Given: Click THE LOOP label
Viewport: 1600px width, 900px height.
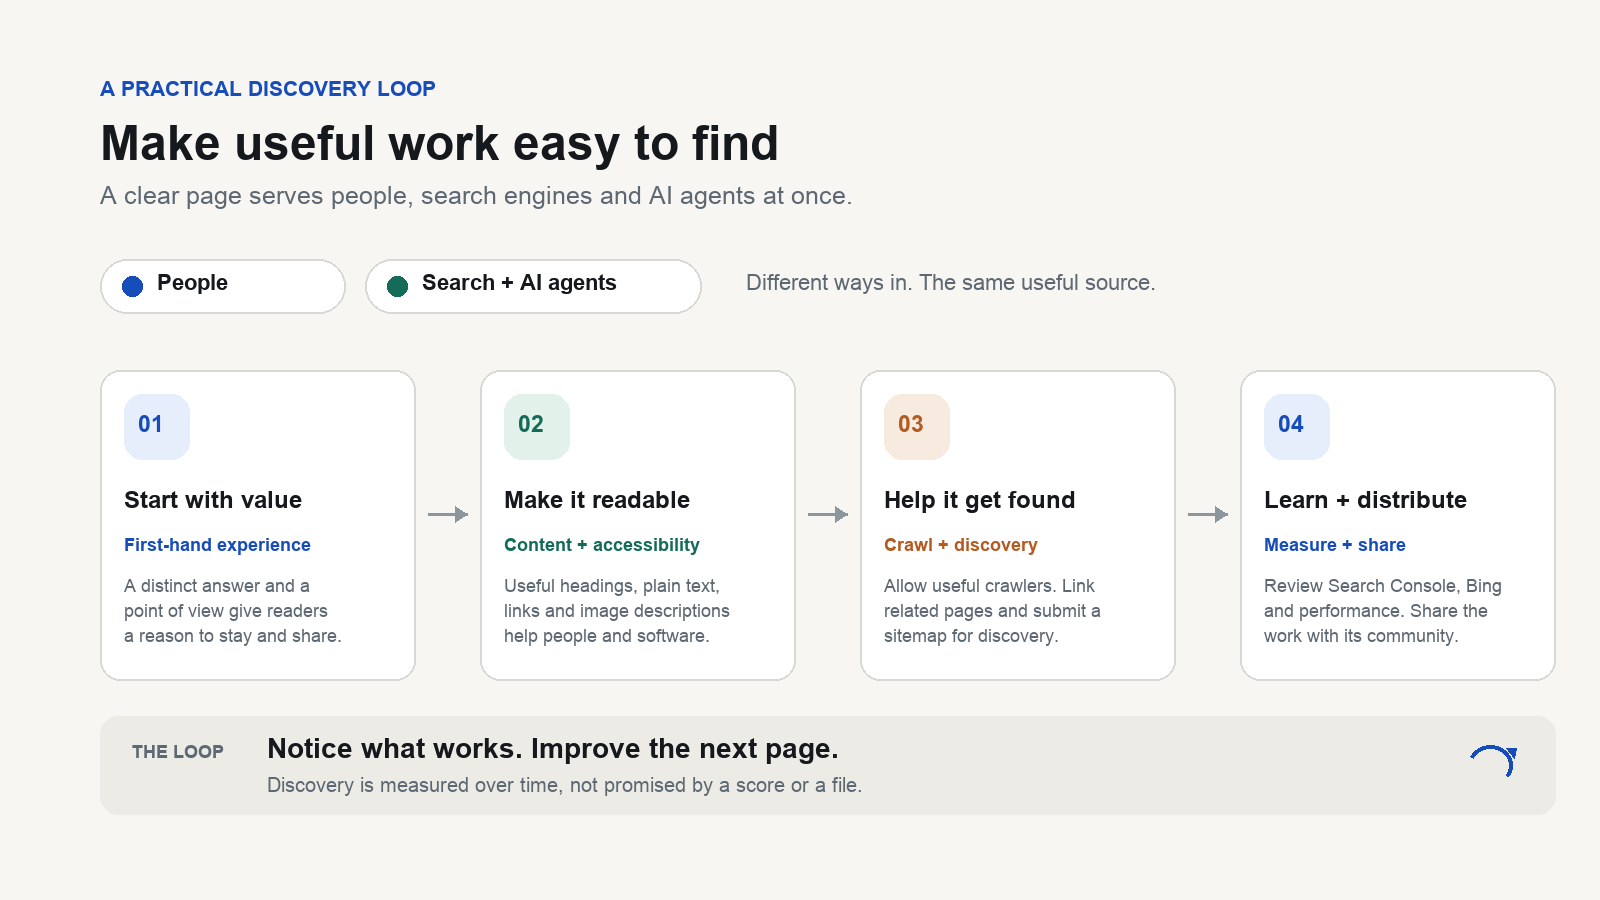Looking at the screenshot, I should pos(178,752).
